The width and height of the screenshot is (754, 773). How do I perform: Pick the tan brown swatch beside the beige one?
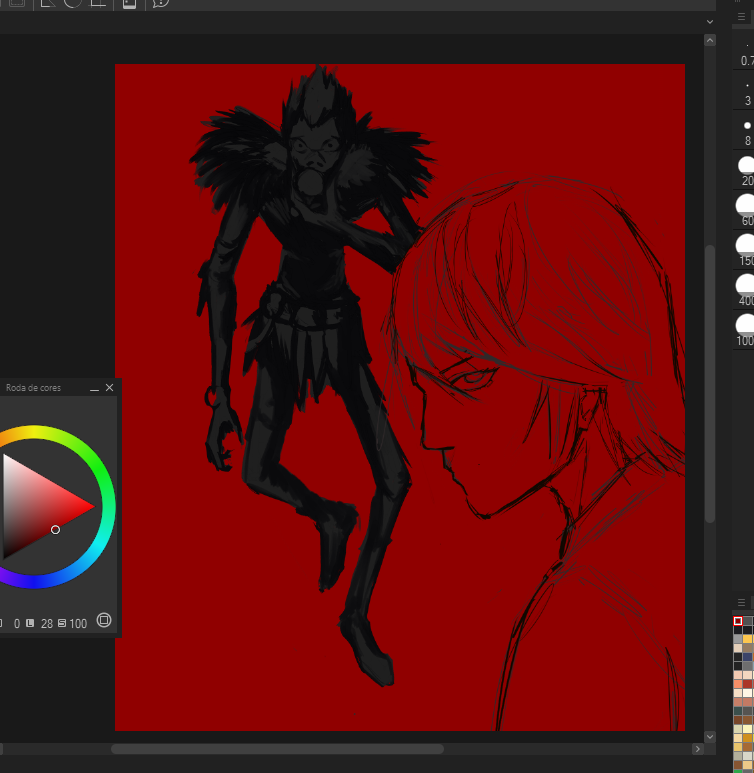tap(748, 648)
